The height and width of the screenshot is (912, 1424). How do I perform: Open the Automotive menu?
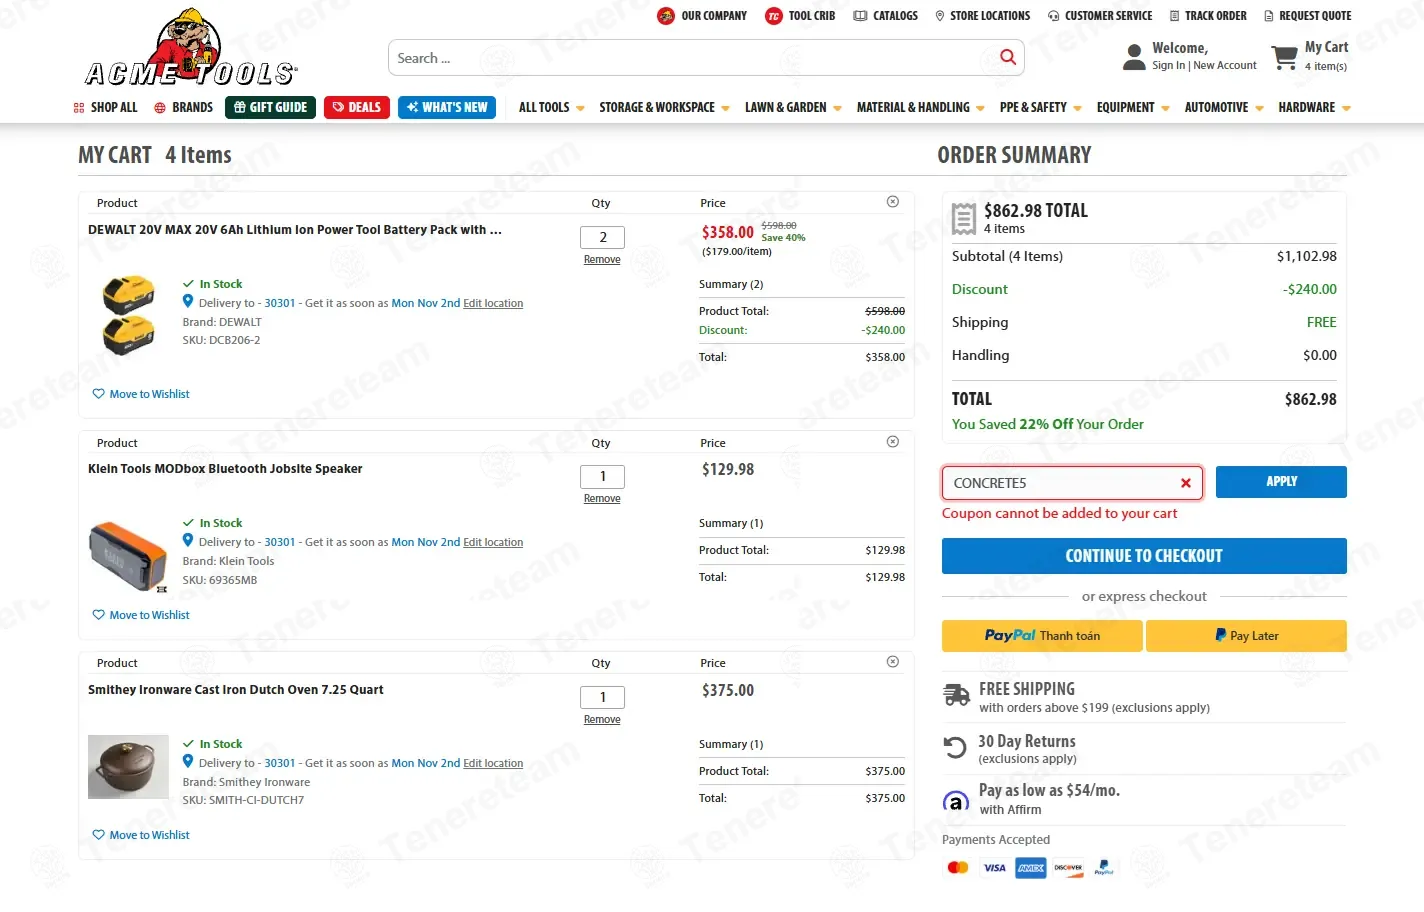[1224, 107]
